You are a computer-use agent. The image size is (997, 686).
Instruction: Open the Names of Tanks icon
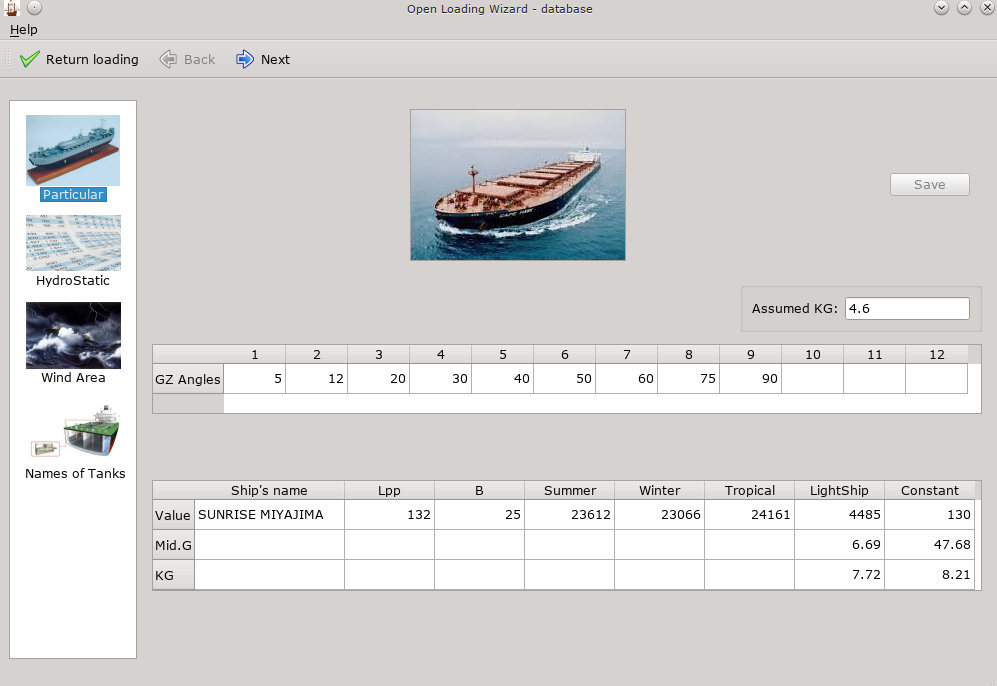click(75, 433)
